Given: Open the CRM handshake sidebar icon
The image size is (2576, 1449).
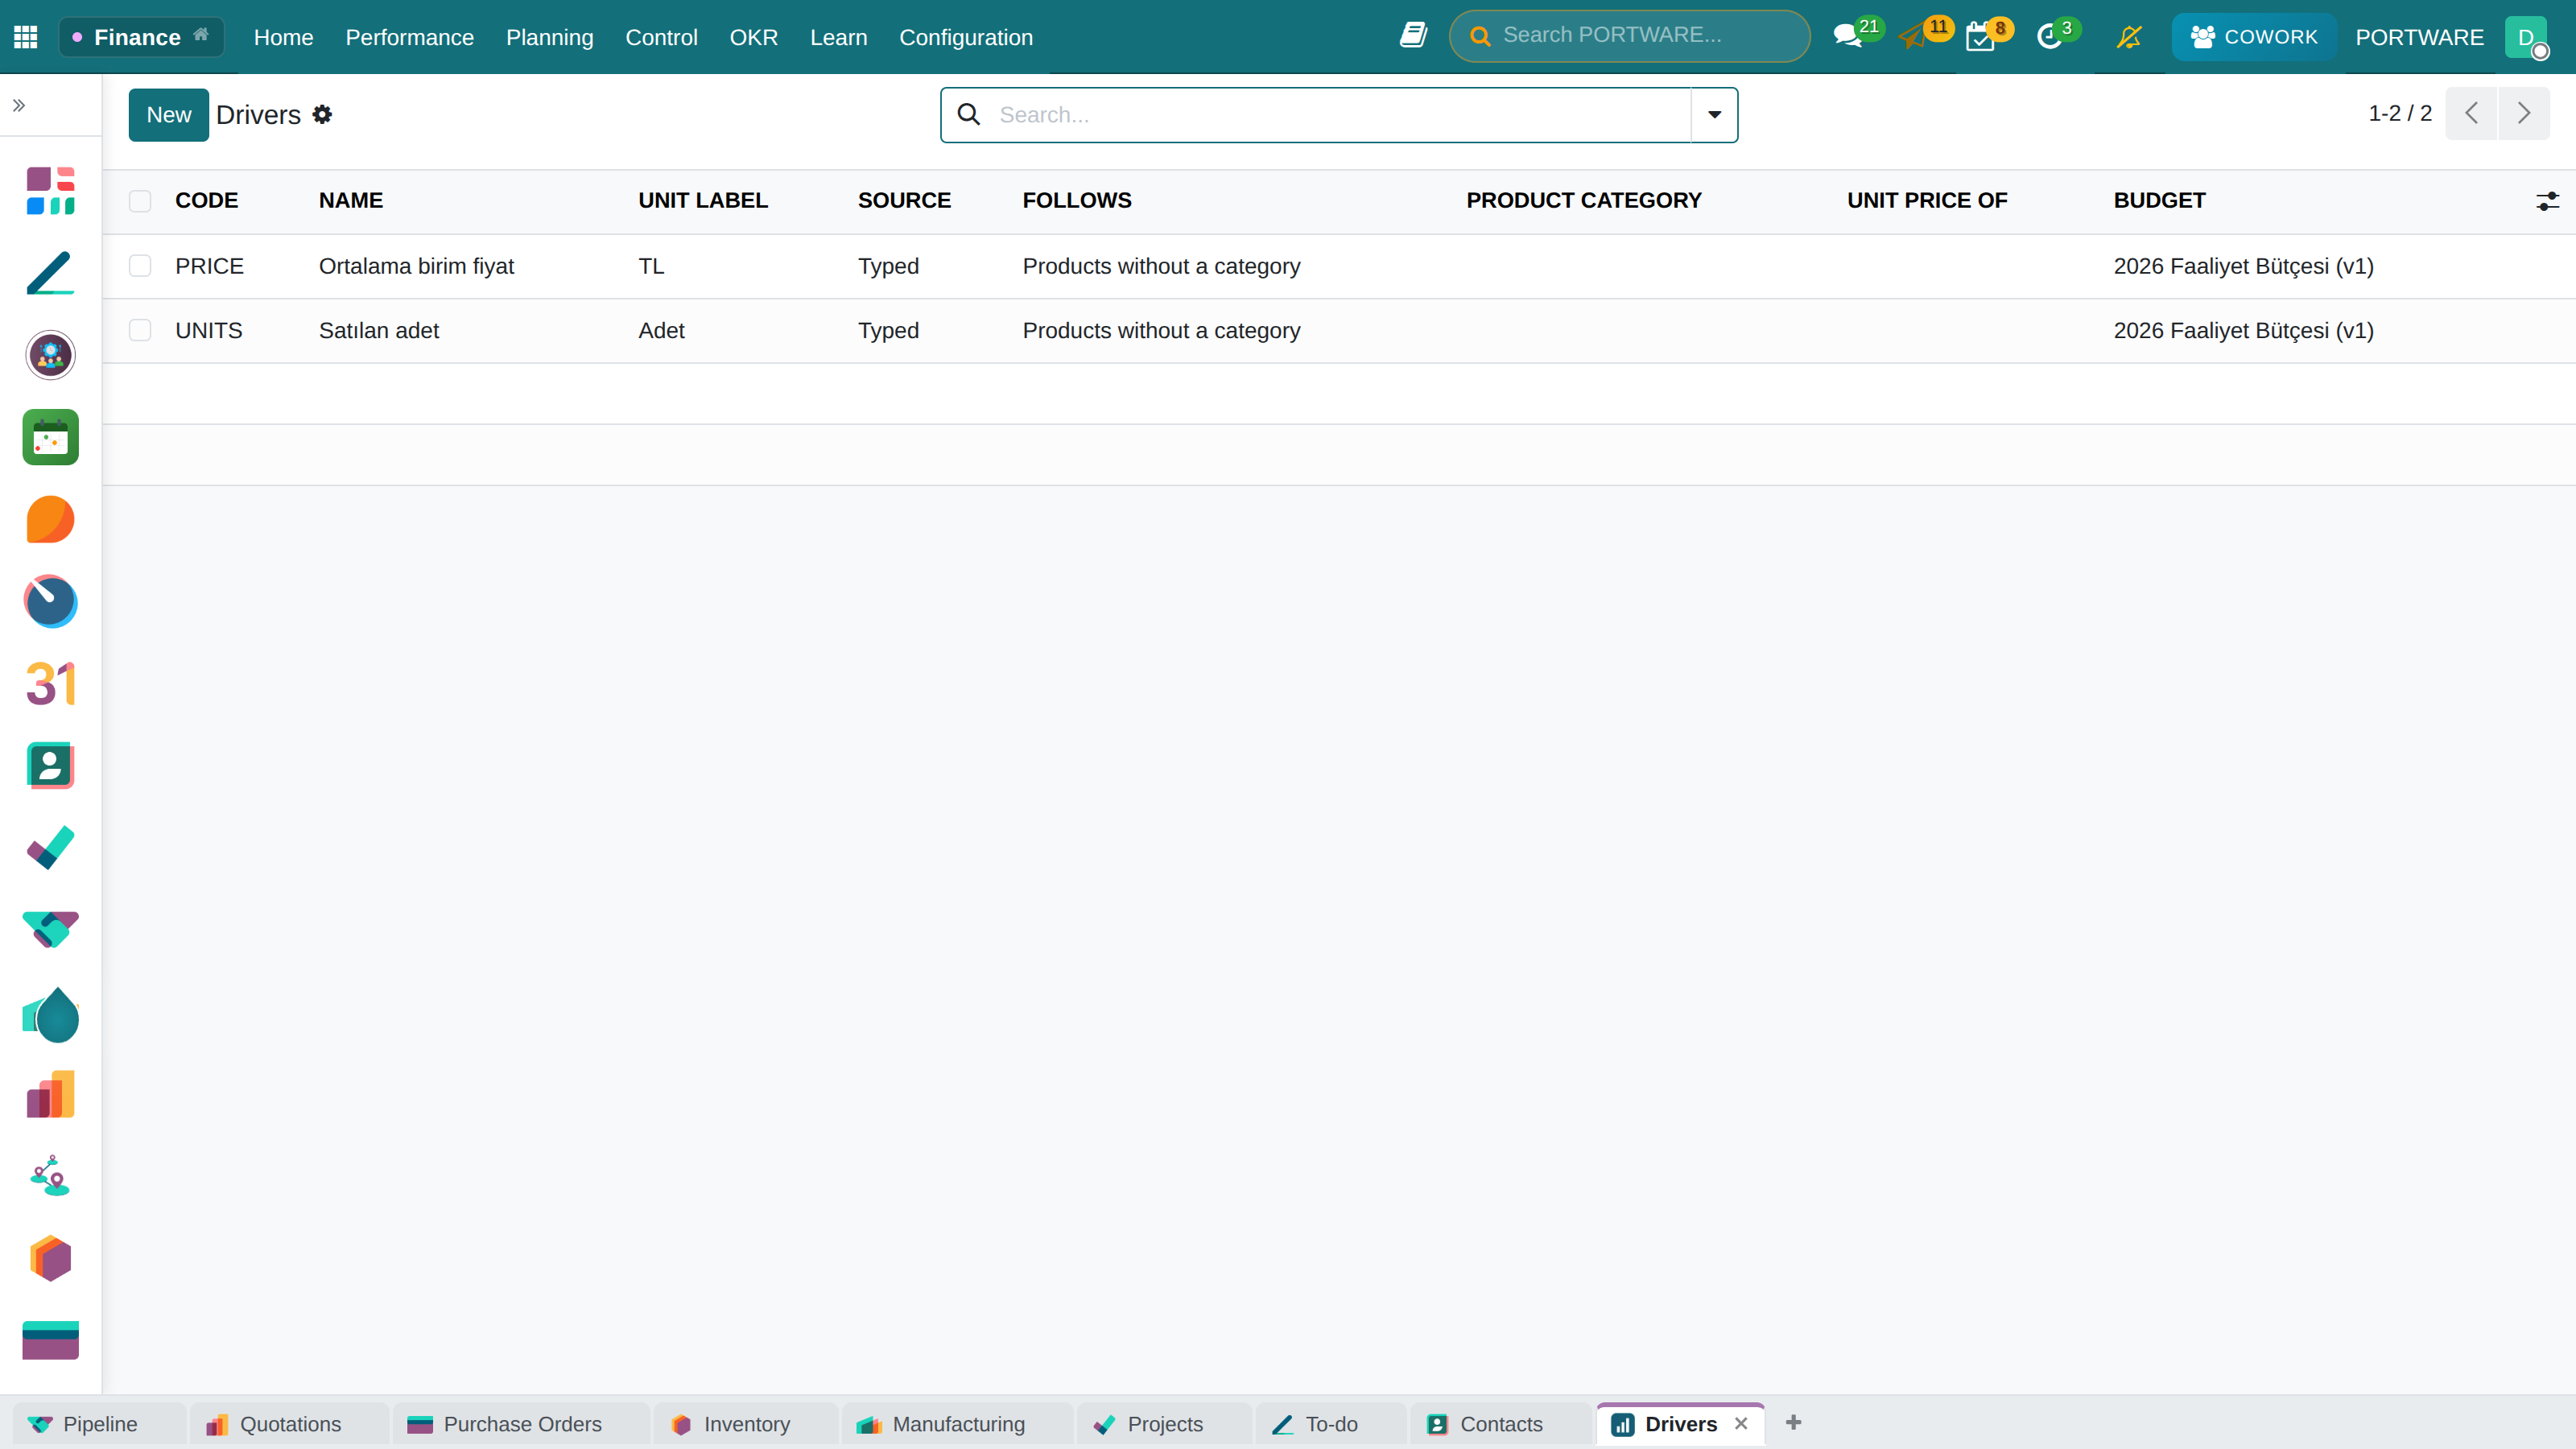Looking at the screenshot, I should (x=50, y=929).
